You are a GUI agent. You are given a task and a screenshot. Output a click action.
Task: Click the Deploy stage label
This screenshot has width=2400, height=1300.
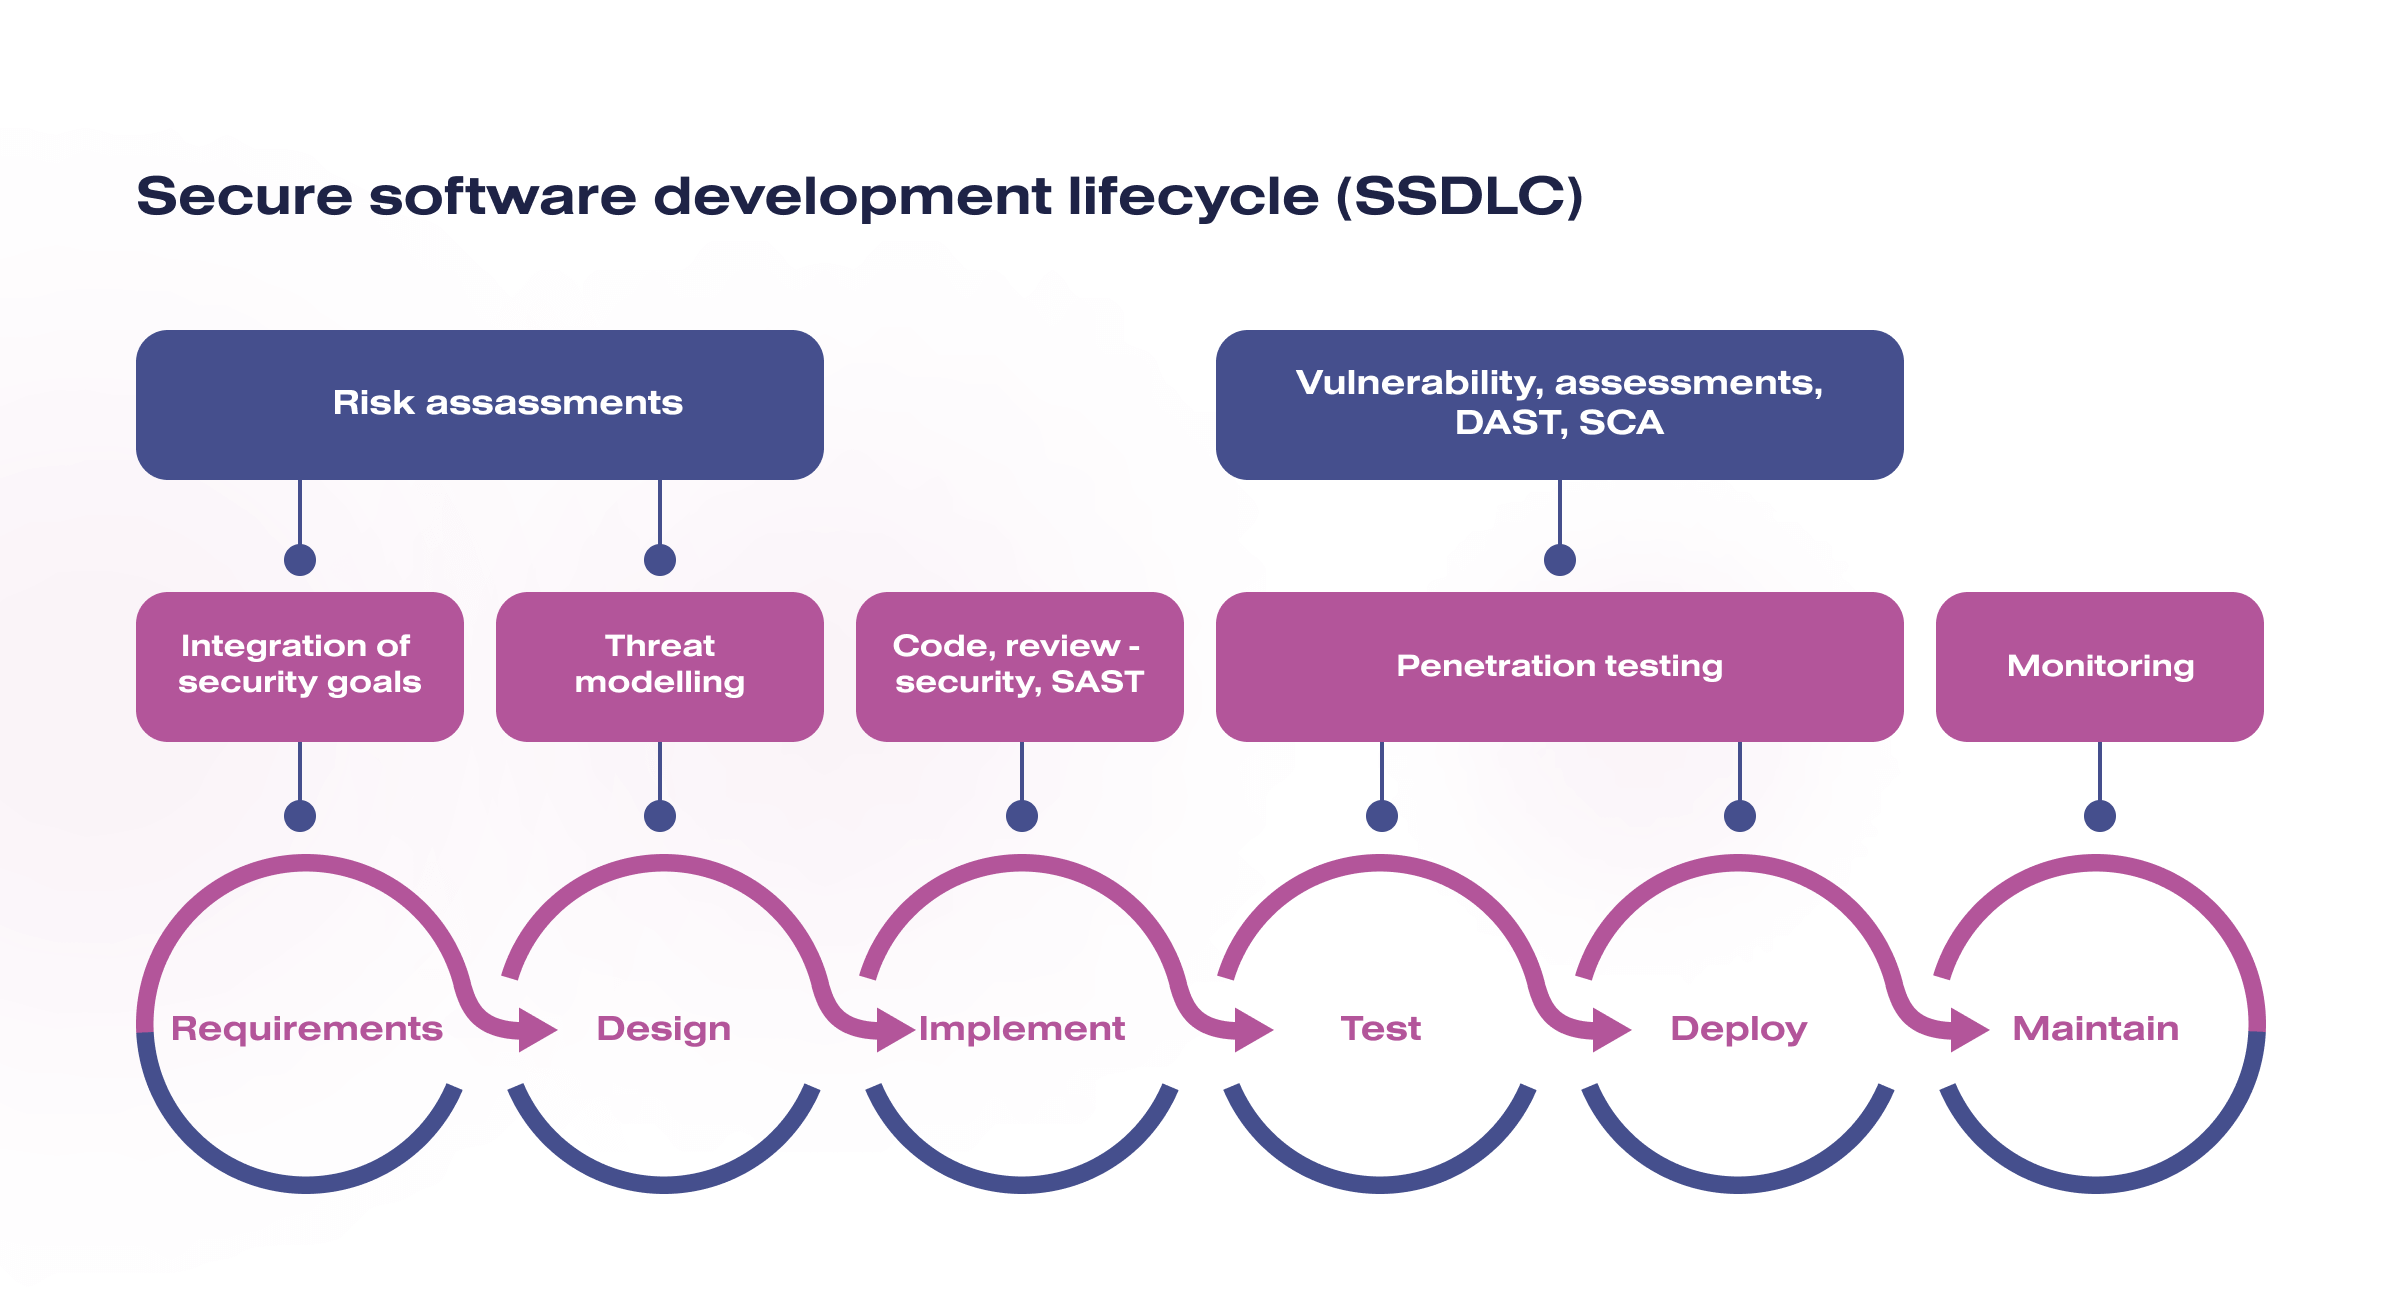click(1738, 1028)
